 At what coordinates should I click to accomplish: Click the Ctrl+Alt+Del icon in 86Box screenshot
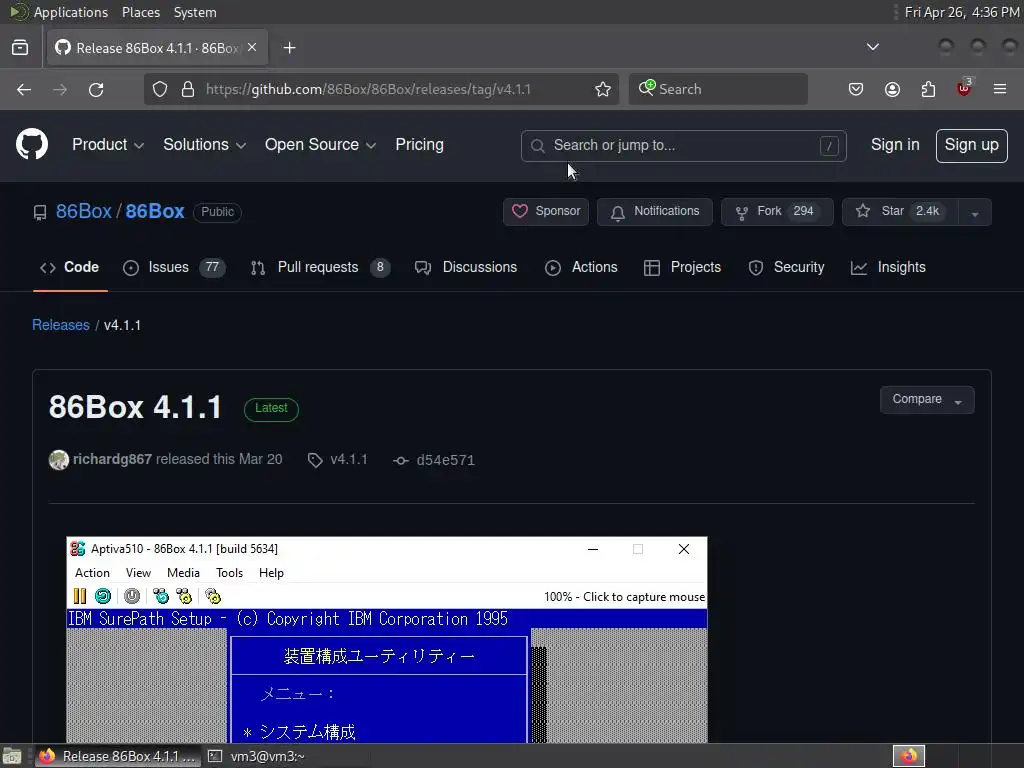(x=161, y=596)
